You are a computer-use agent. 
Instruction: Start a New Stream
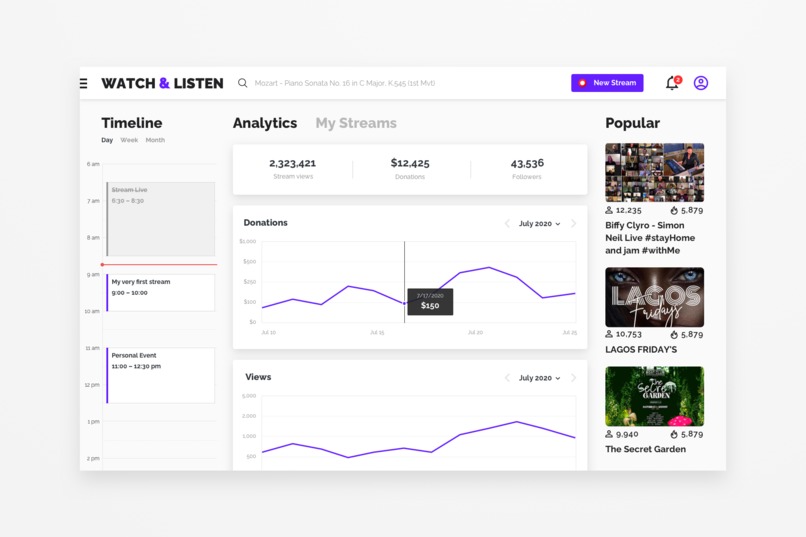click(x=607, y=83)
